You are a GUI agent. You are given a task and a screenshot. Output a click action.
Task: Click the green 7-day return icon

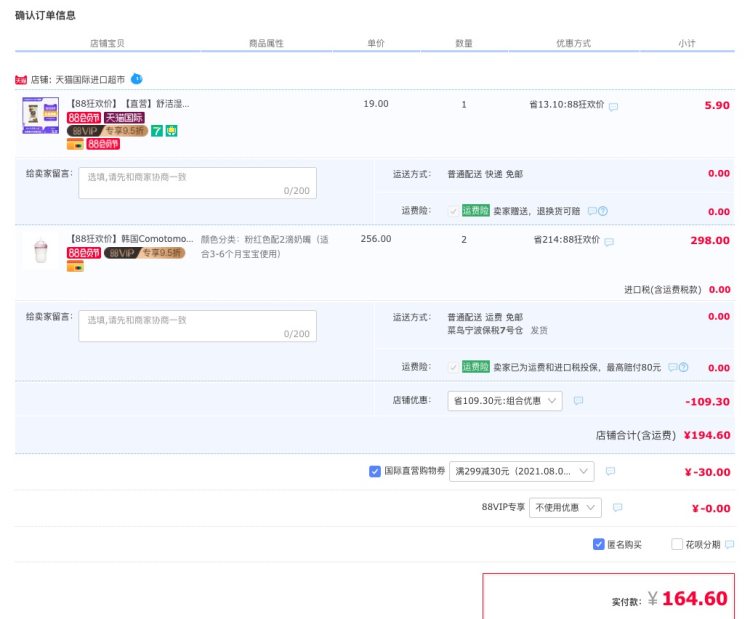click(157, 131)
